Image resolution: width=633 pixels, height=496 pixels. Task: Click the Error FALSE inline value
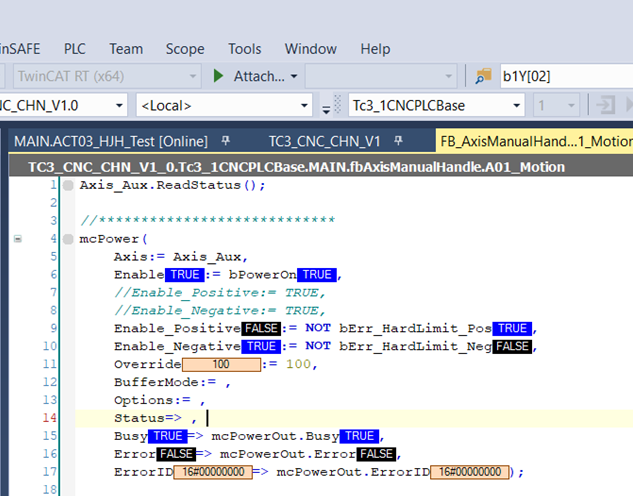click(x=176, y=454)
